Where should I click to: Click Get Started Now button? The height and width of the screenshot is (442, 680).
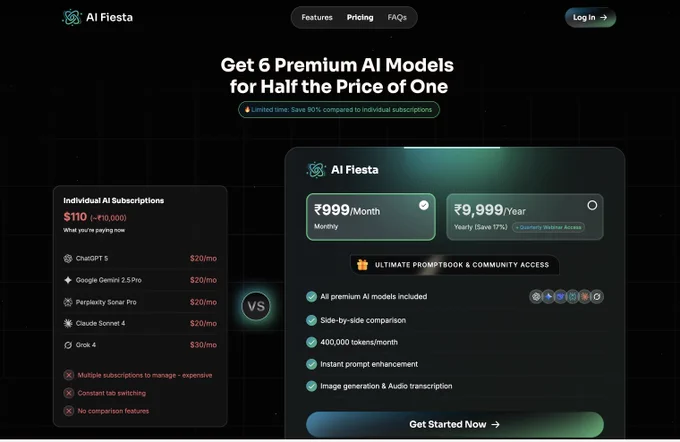click(x=454, y=424)
